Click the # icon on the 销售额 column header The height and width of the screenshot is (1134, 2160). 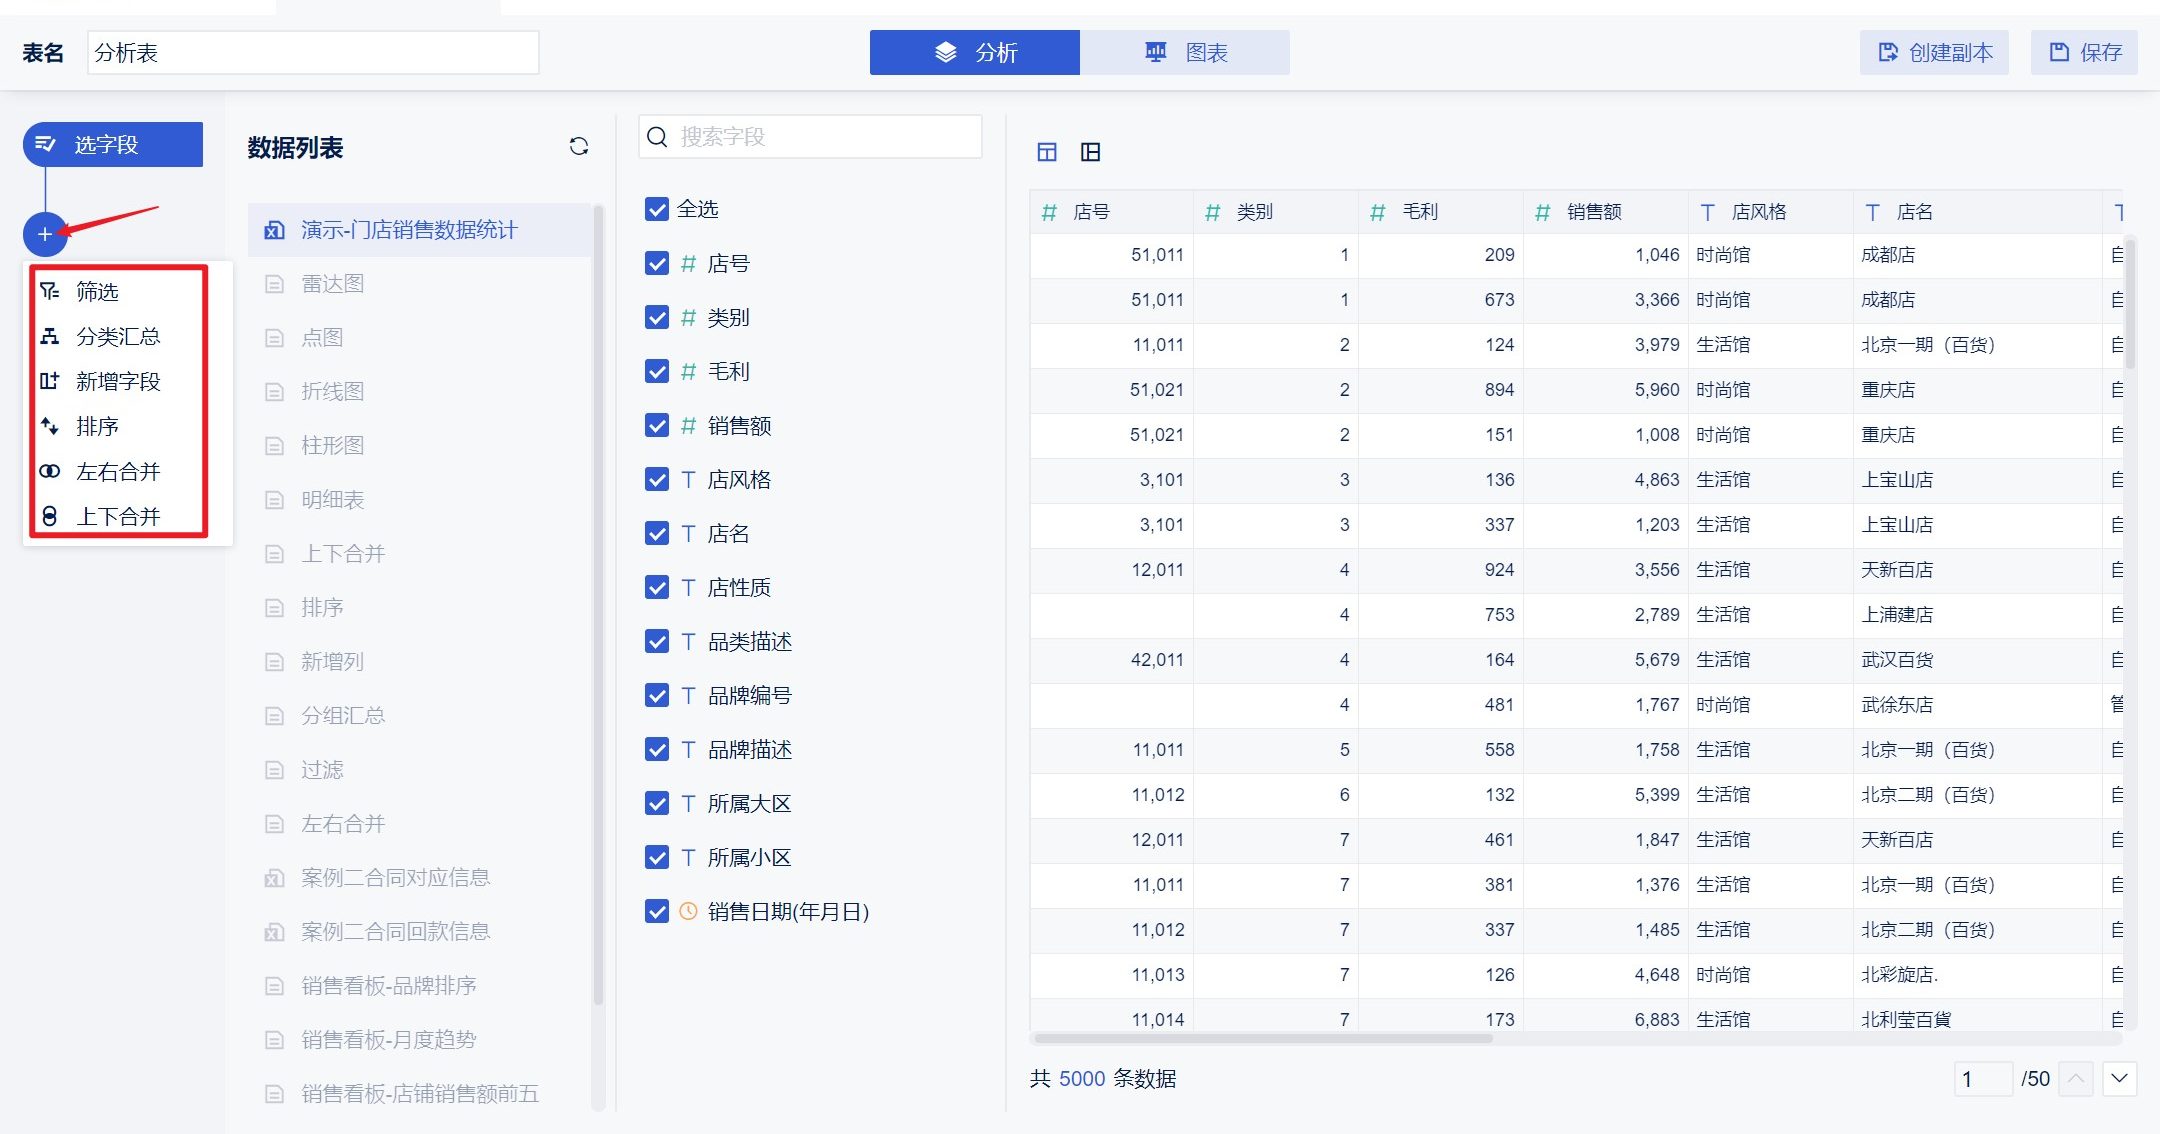tap(1540, 211)
